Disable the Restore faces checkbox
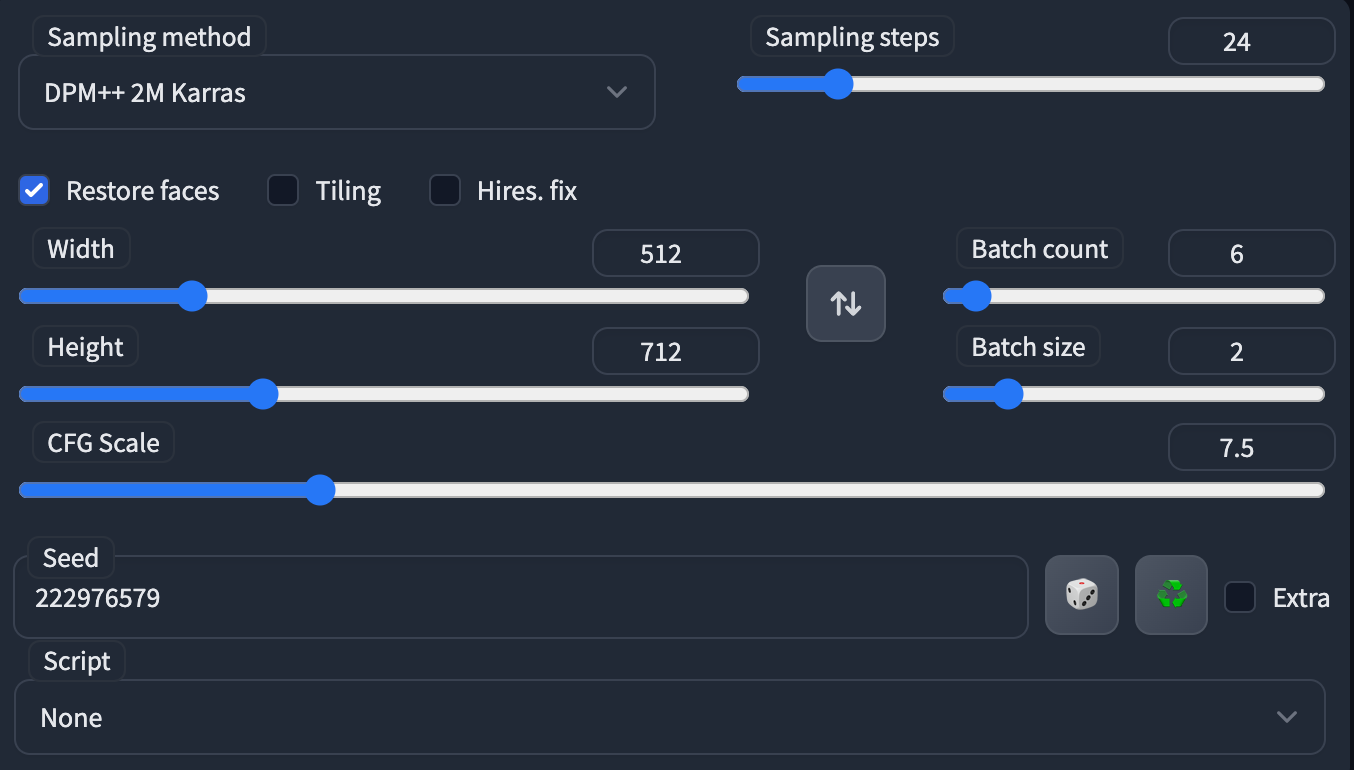Screen dimensions: 1354x770 pos(34,190)
